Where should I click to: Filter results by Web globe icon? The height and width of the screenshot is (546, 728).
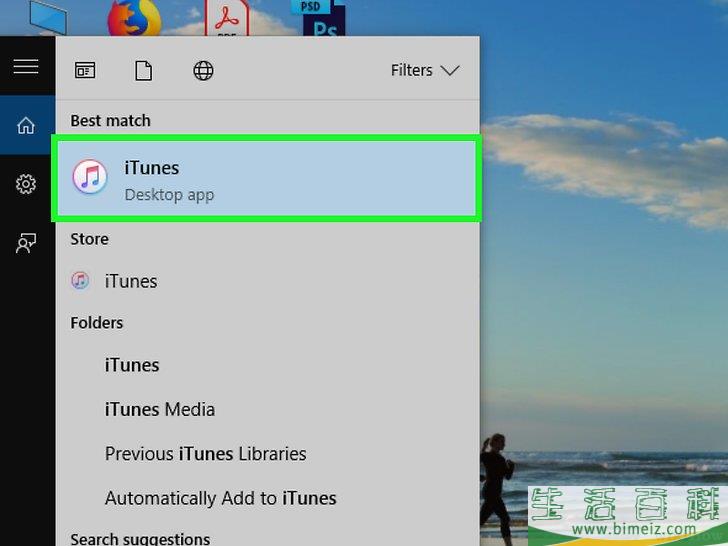tap(203, 71)
